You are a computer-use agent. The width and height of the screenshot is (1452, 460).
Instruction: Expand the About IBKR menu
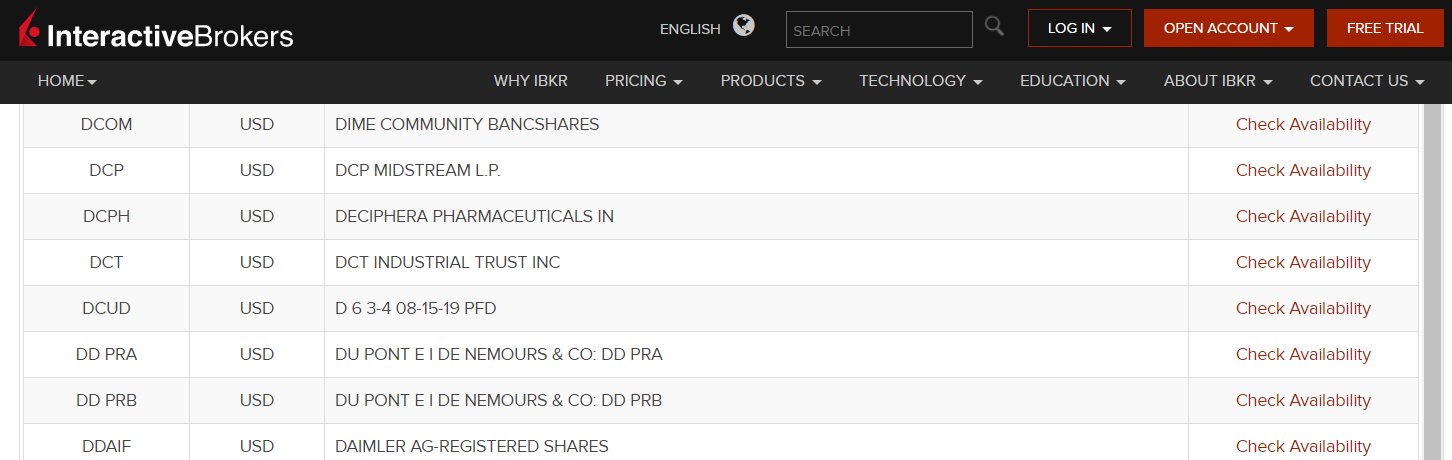1217,81
